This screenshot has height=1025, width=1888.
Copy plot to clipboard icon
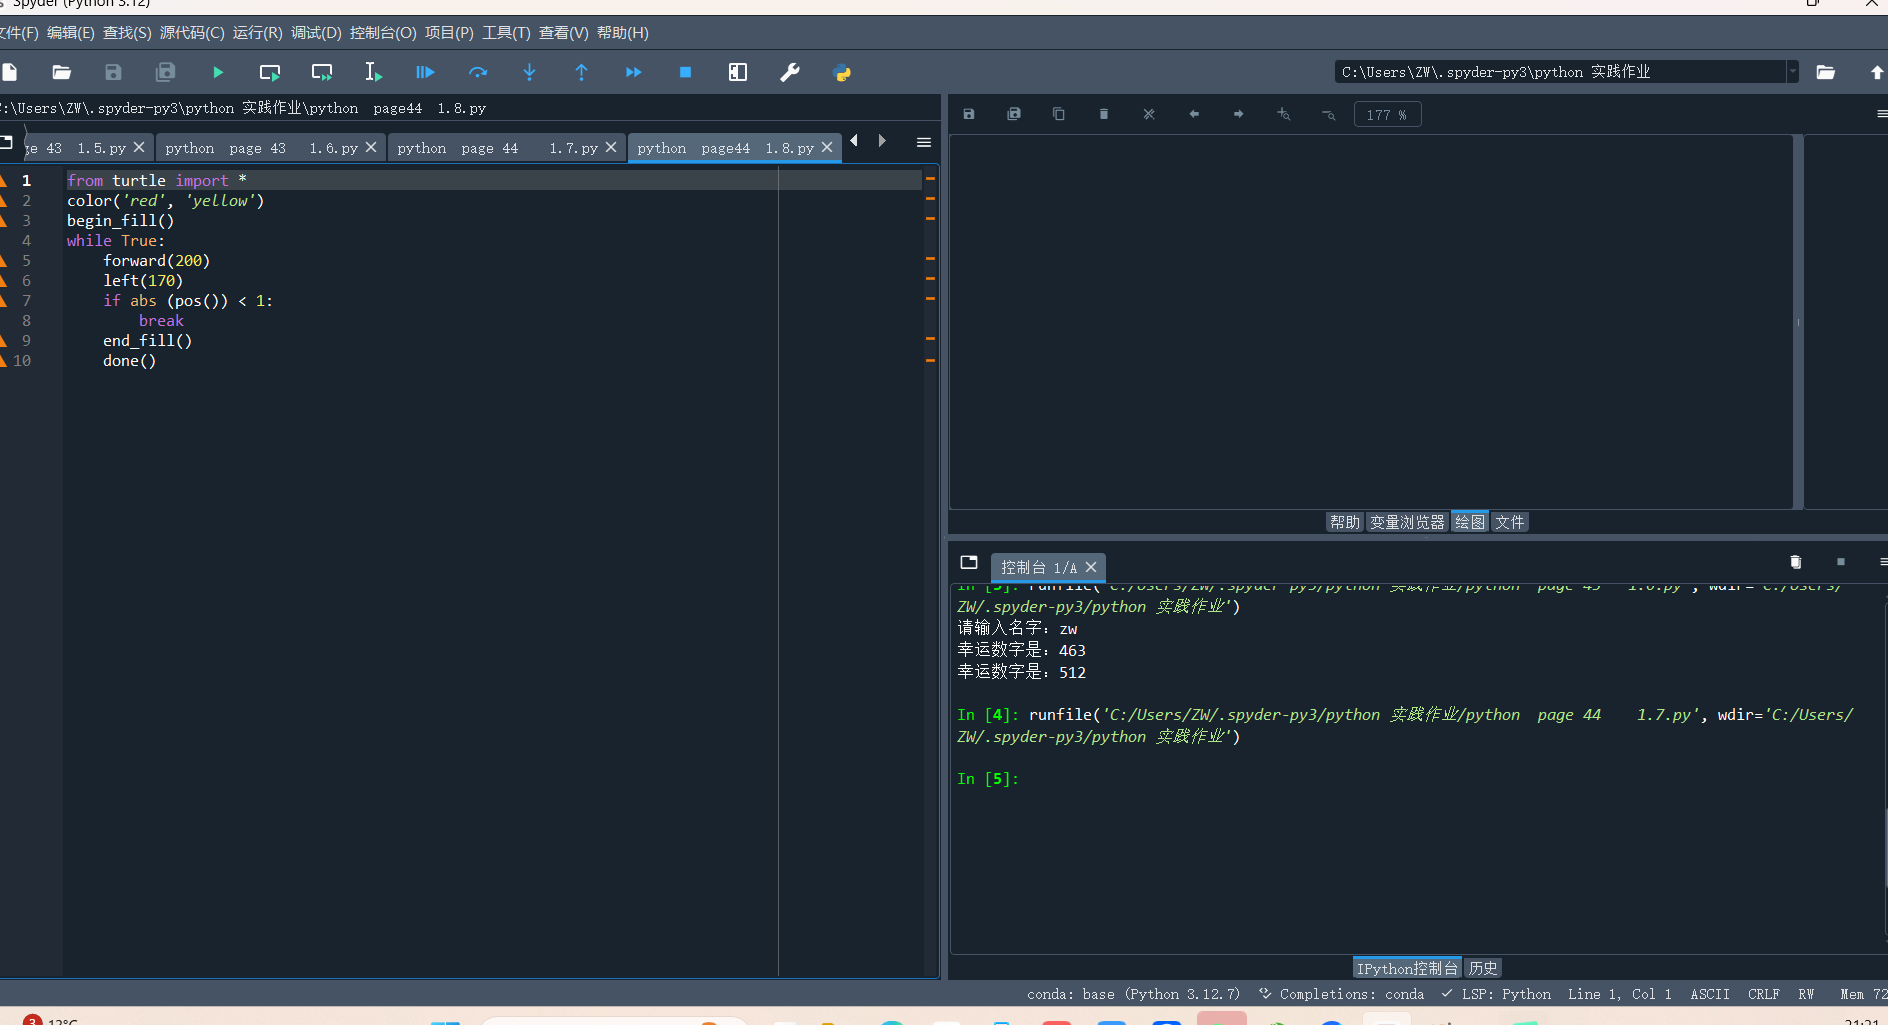1059,114
